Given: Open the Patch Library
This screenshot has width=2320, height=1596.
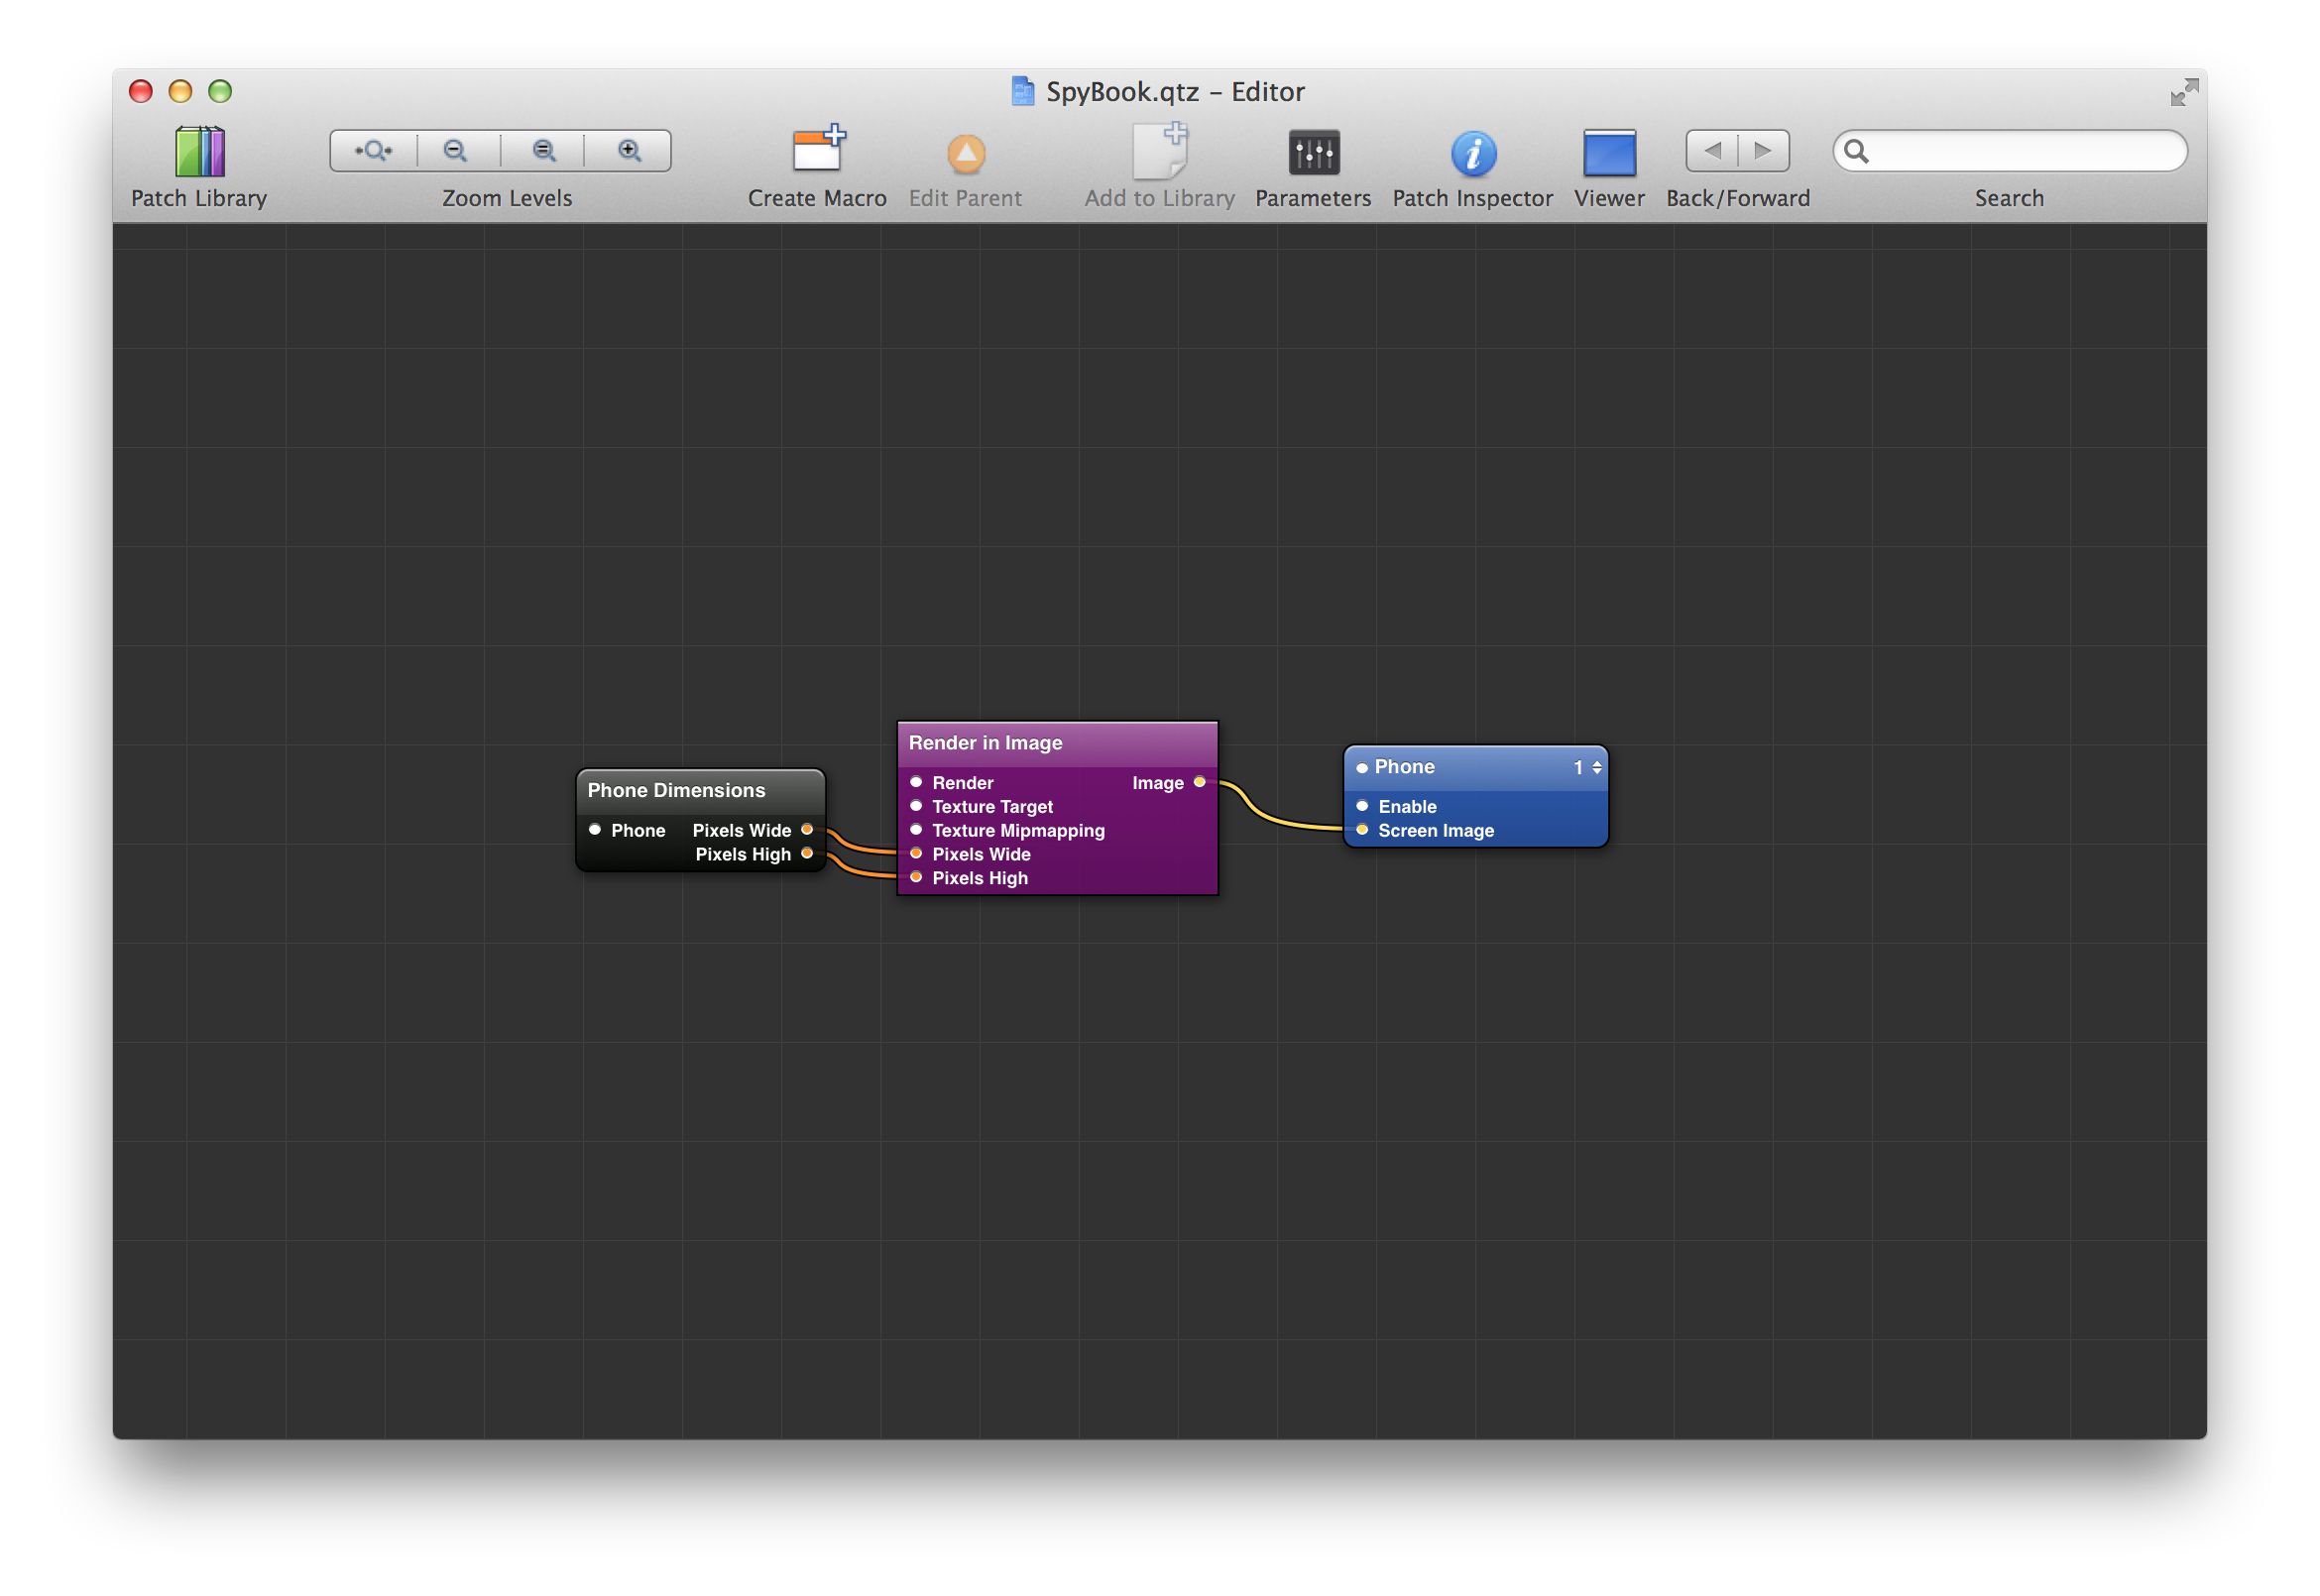Looking at the screenshot, I should click(200, 152).
